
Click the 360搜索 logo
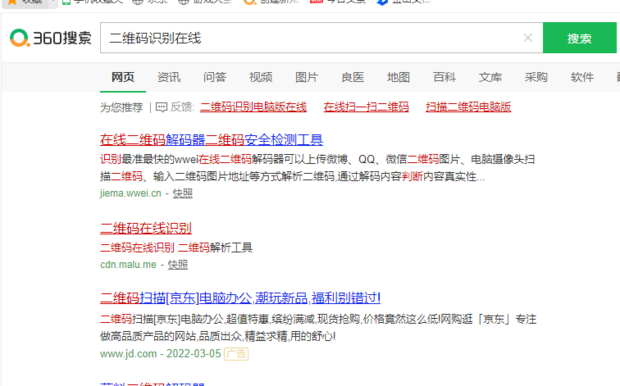tap(51, 38)
